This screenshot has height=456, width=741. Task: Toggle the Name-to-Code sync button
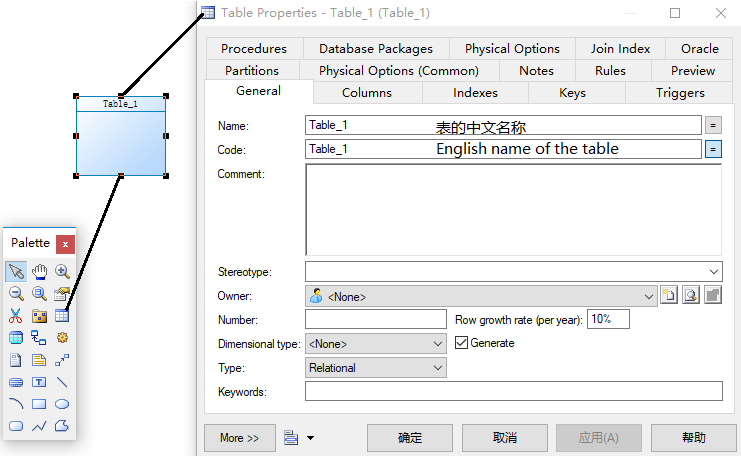[x=713, y=125]
